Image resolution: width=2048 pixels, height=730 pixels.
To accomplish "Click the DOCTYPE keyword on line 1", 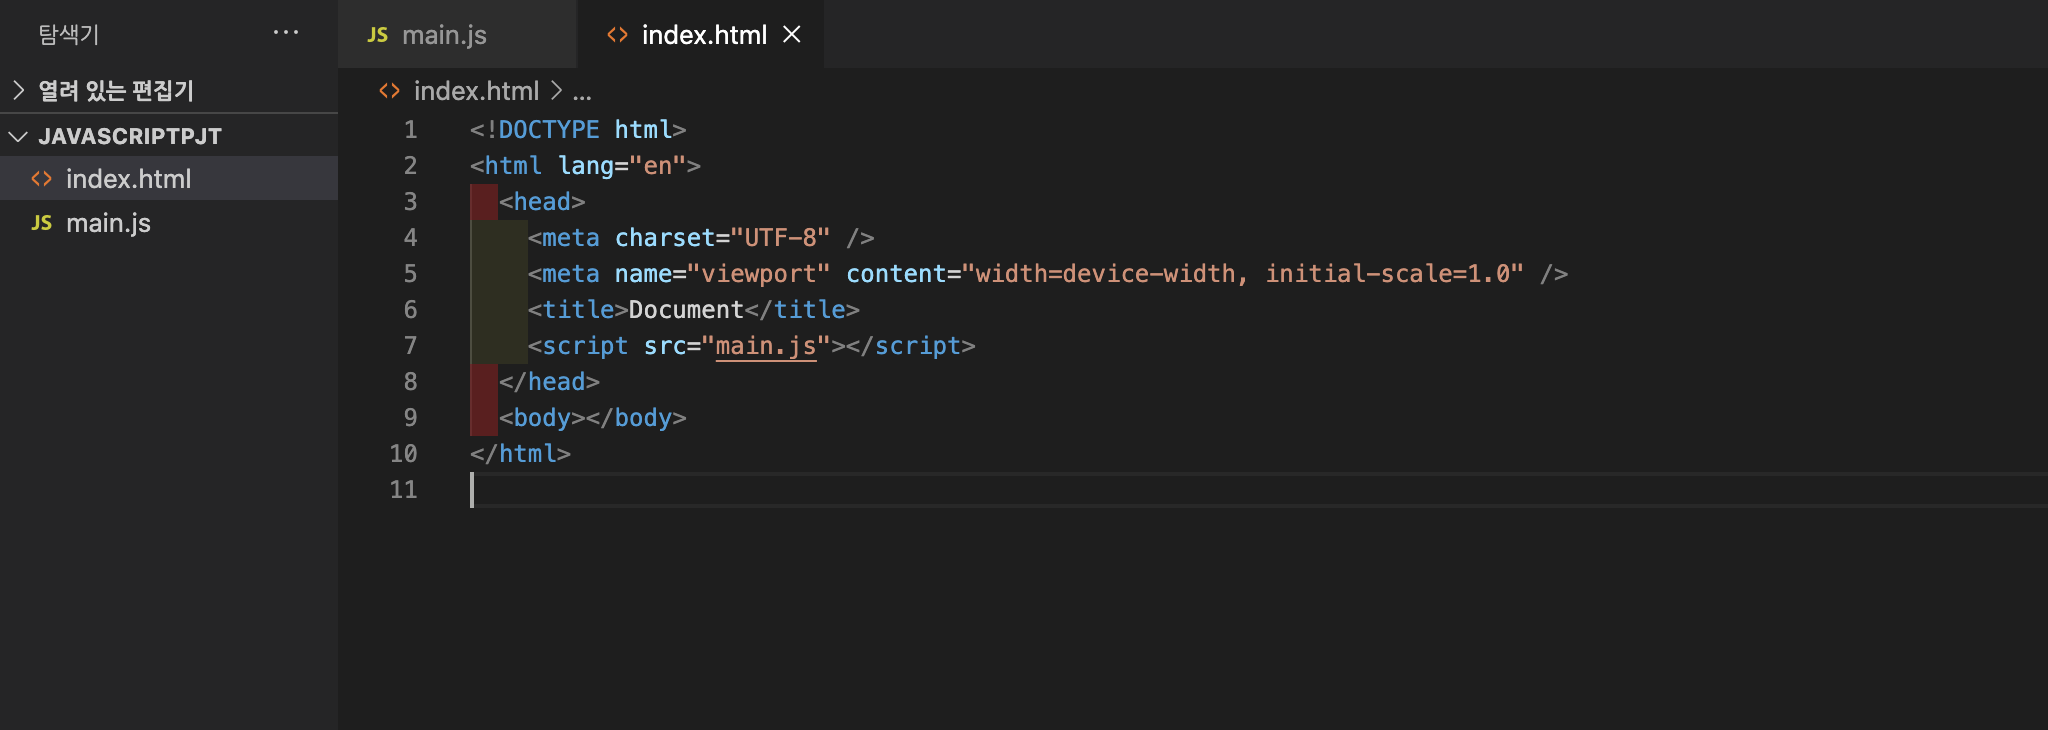I will 548,130.
